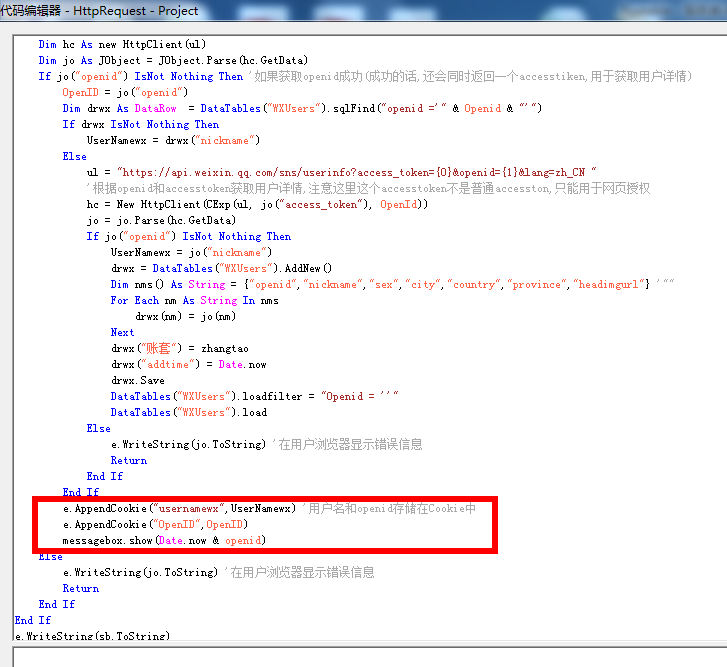Click the Else line directly above the userinfo URL
The height and width of the screenshot is (667, 727).
coord(74,156)
